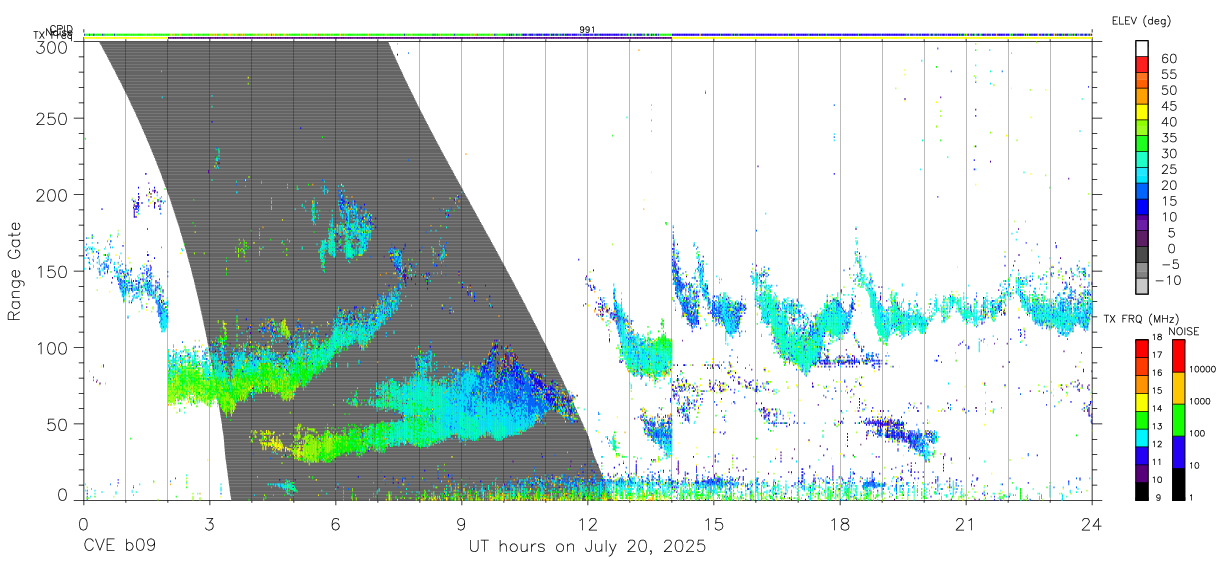This screenshot has width=1228, height=567.
Task: Click the x-axis tick label '18'
Action: (840, 523)
